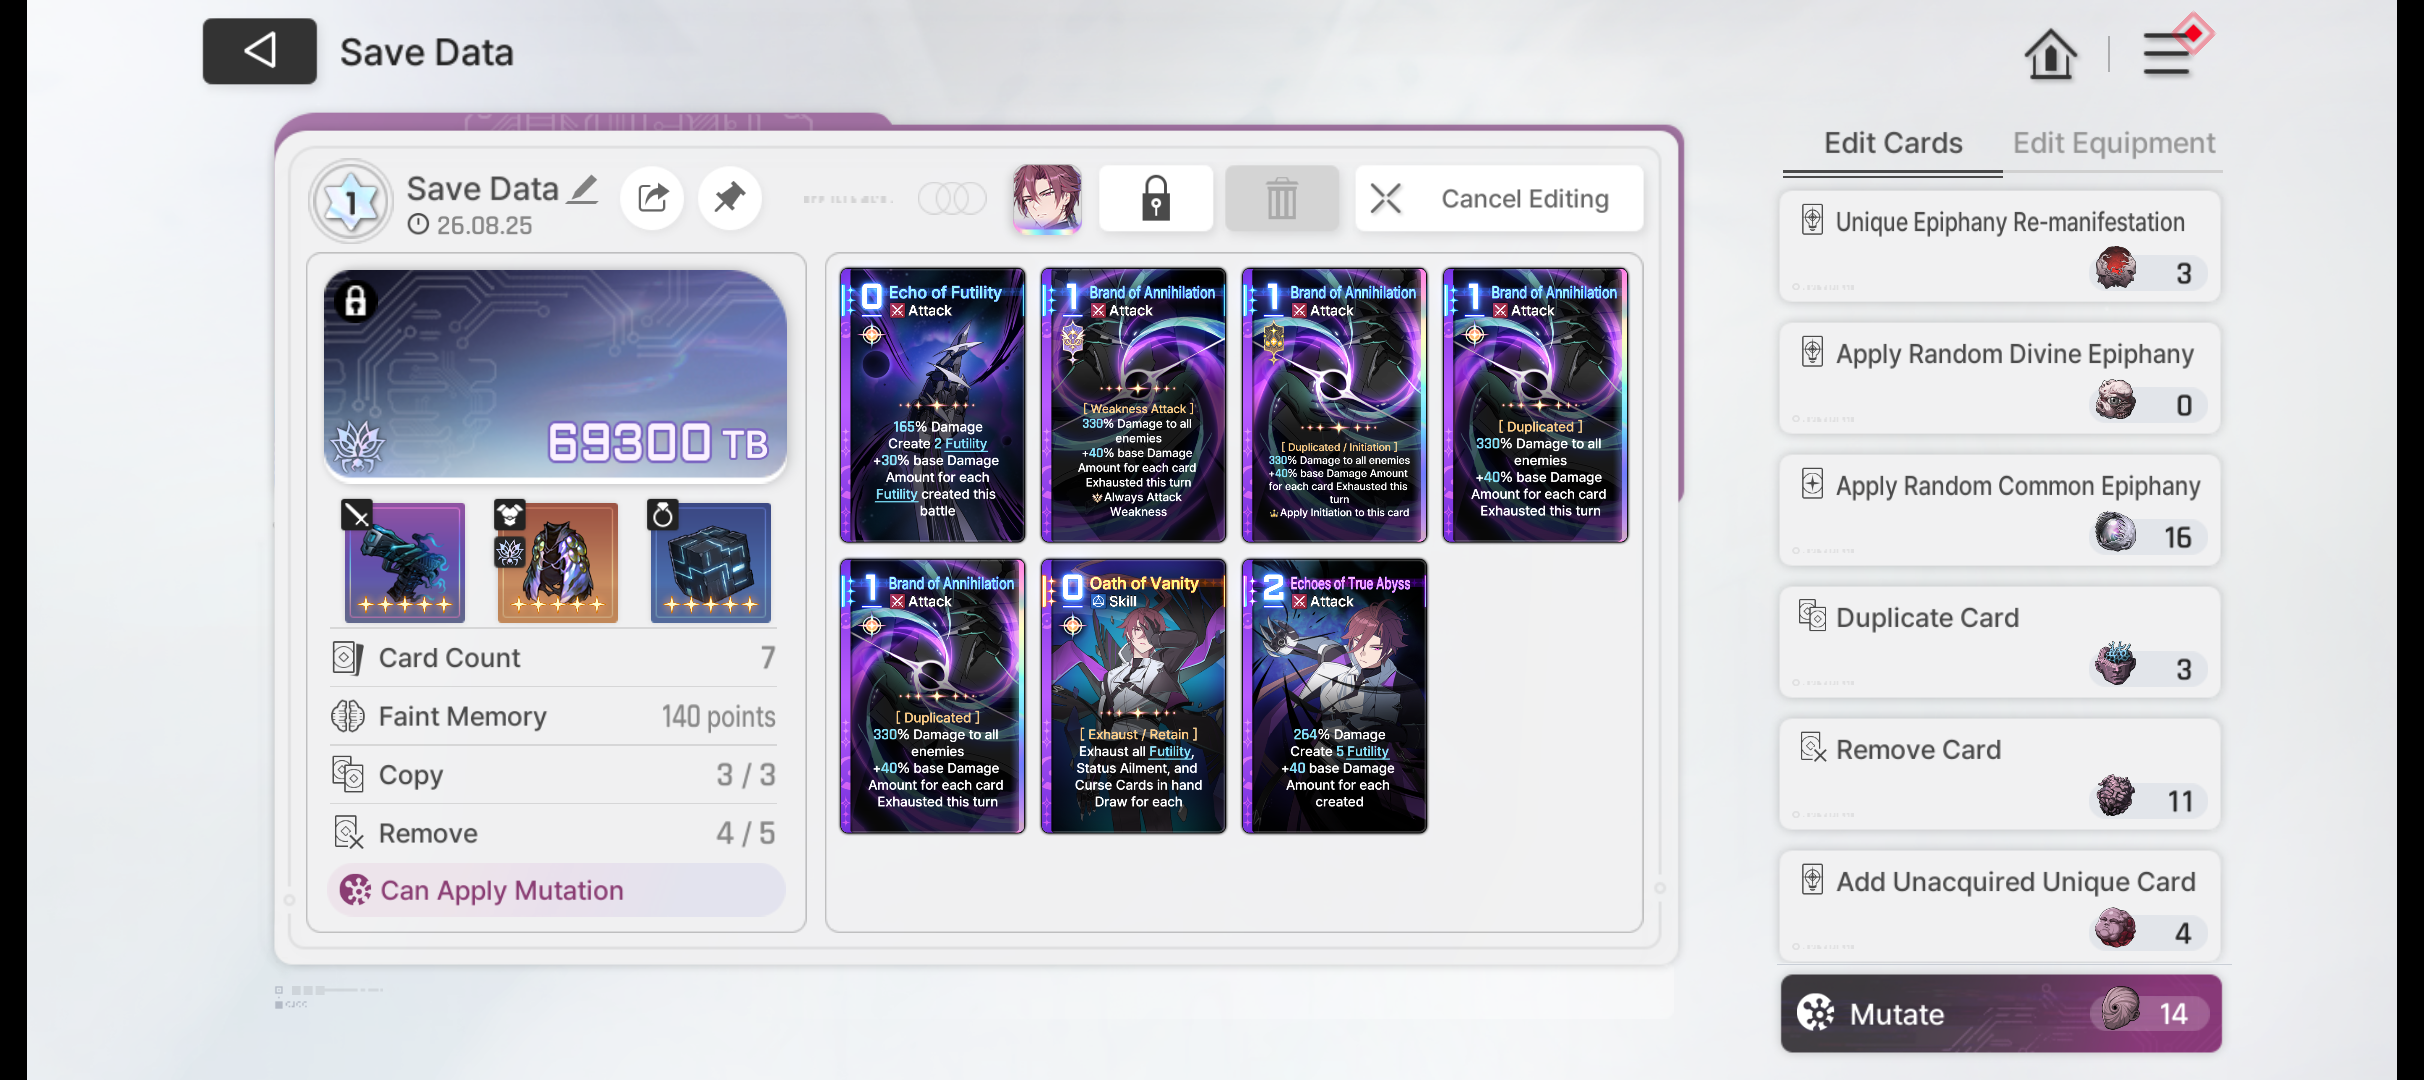Switch to the Edit Equipment tab
This screenshot has height=1080, width=2424.
tap(2114, 143)
